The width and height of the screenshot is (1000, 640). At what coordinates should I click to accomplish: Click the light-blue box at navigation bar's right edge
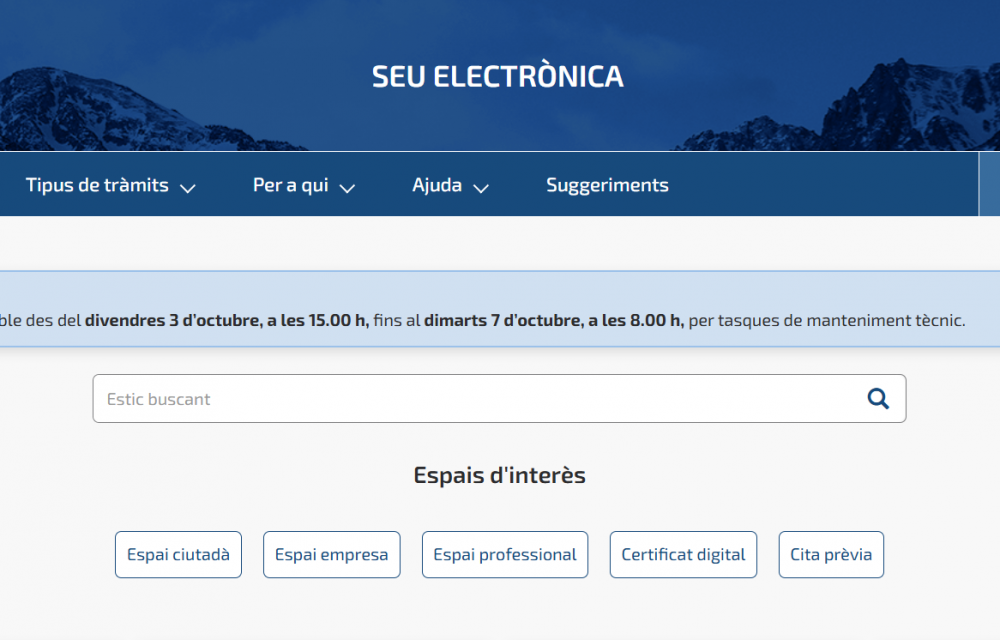(x=990, y=184)
